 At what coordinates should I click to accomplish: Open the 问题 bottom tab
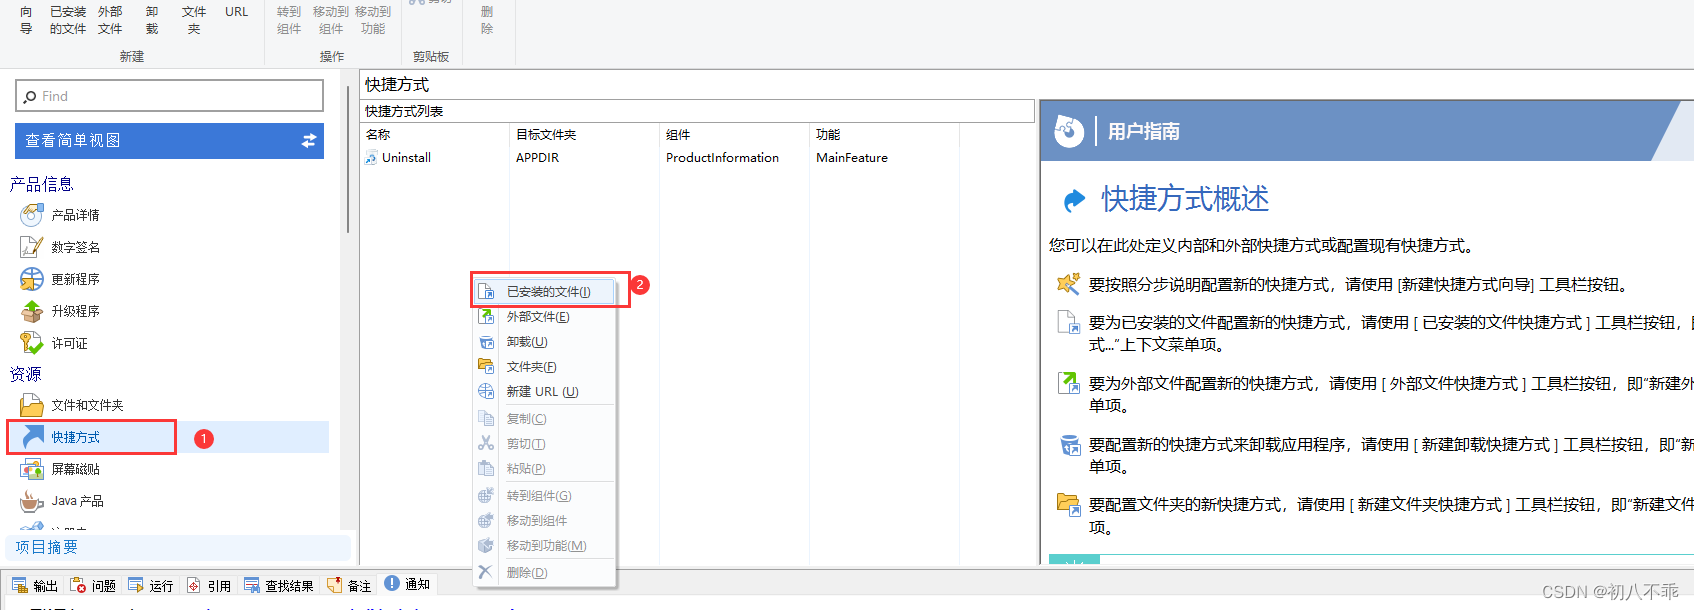point(93,585)
